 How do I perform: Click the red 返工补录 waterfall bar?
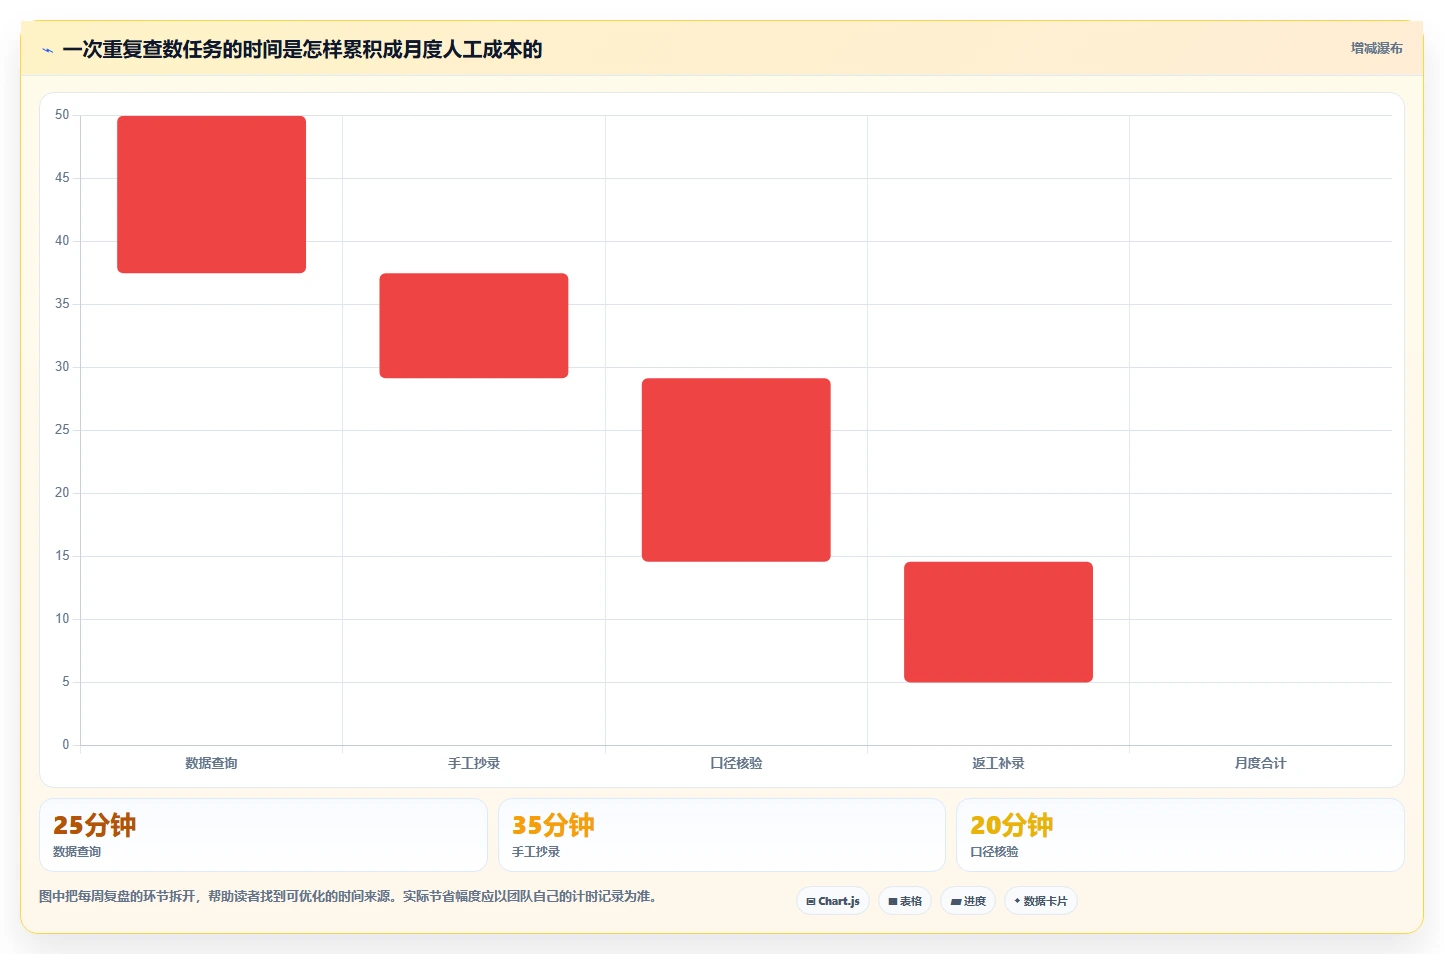998,622
